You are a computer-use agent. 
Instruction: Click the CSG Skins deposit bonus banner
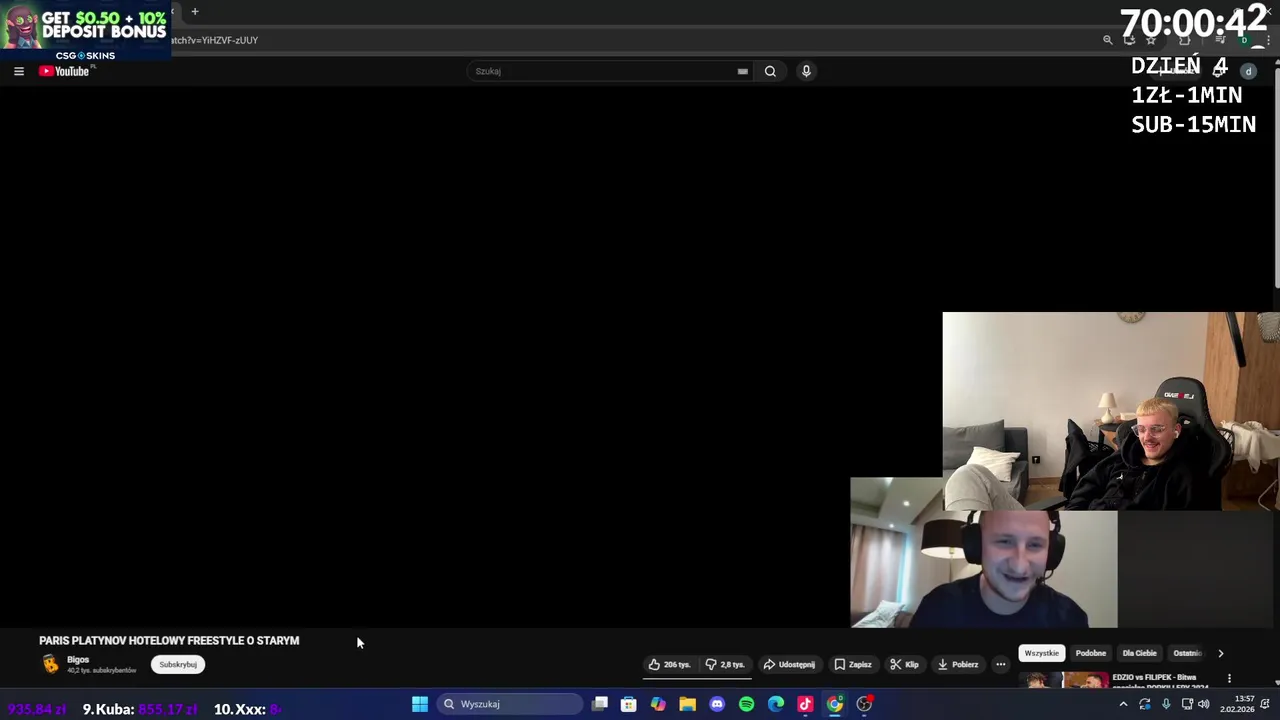pyautogui.click(x=85, y=30)
